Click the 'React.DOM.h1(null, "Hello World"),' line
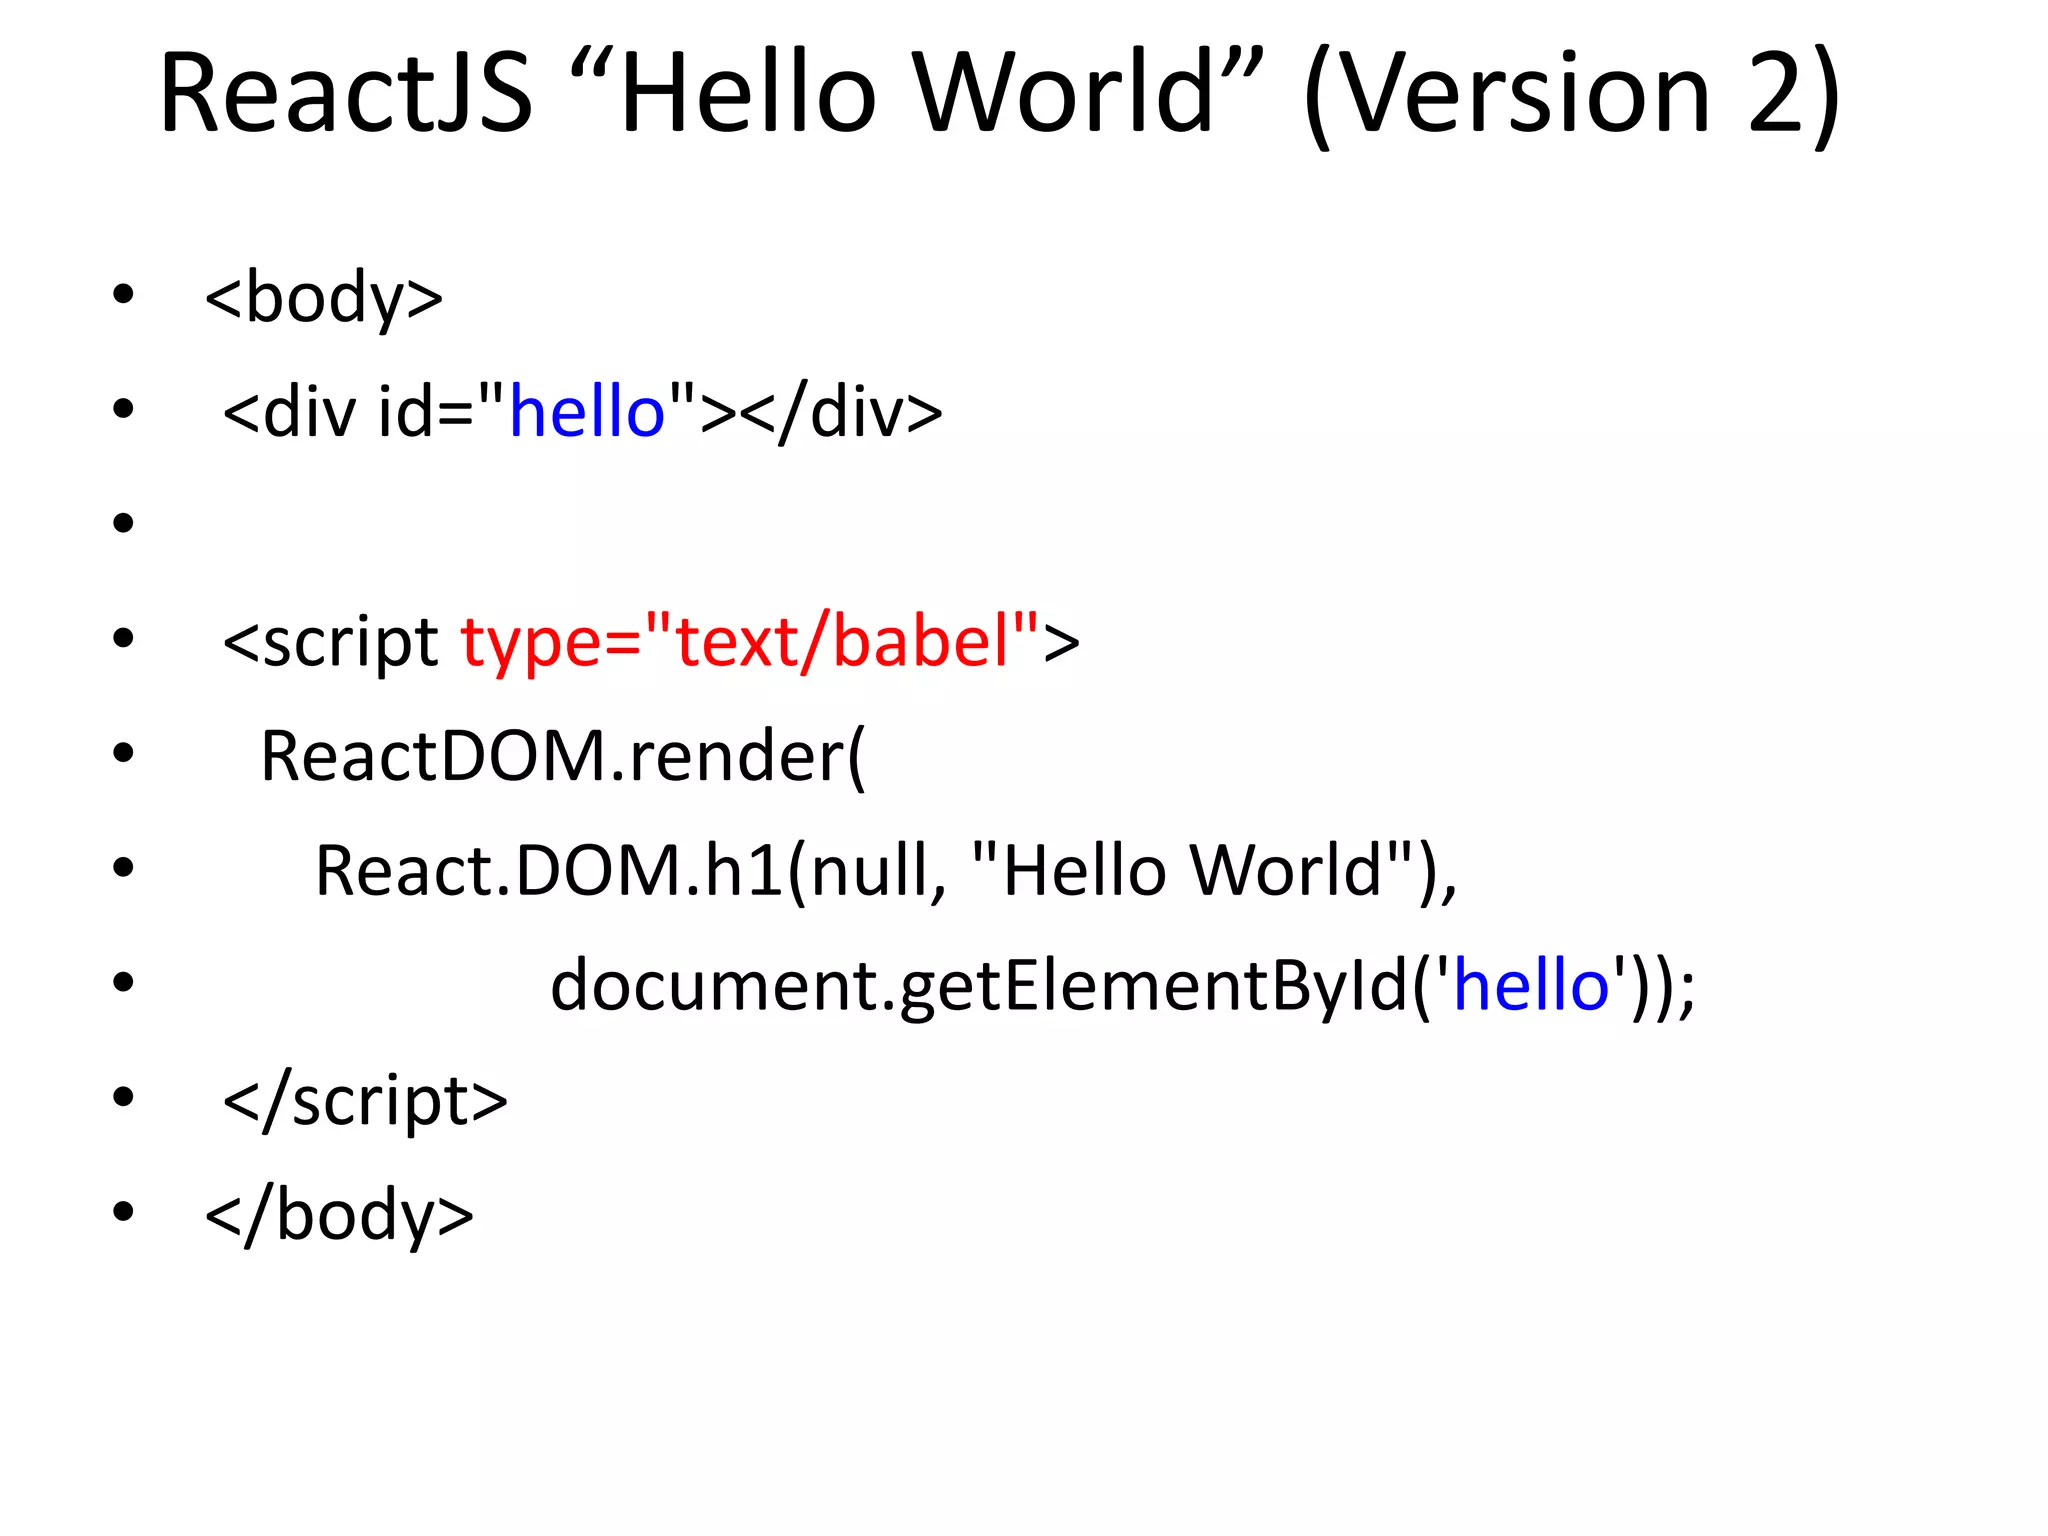The image size is (2048, 1536). pyautogui.click(x=886, y=870)
